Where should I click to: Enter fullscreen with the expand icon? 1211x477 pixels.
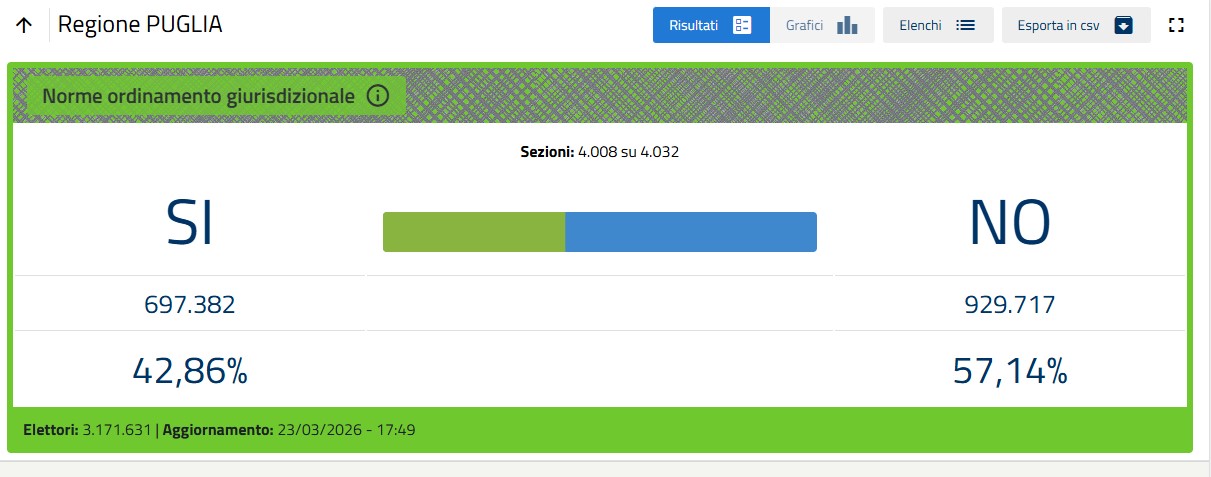[1176, 25]
